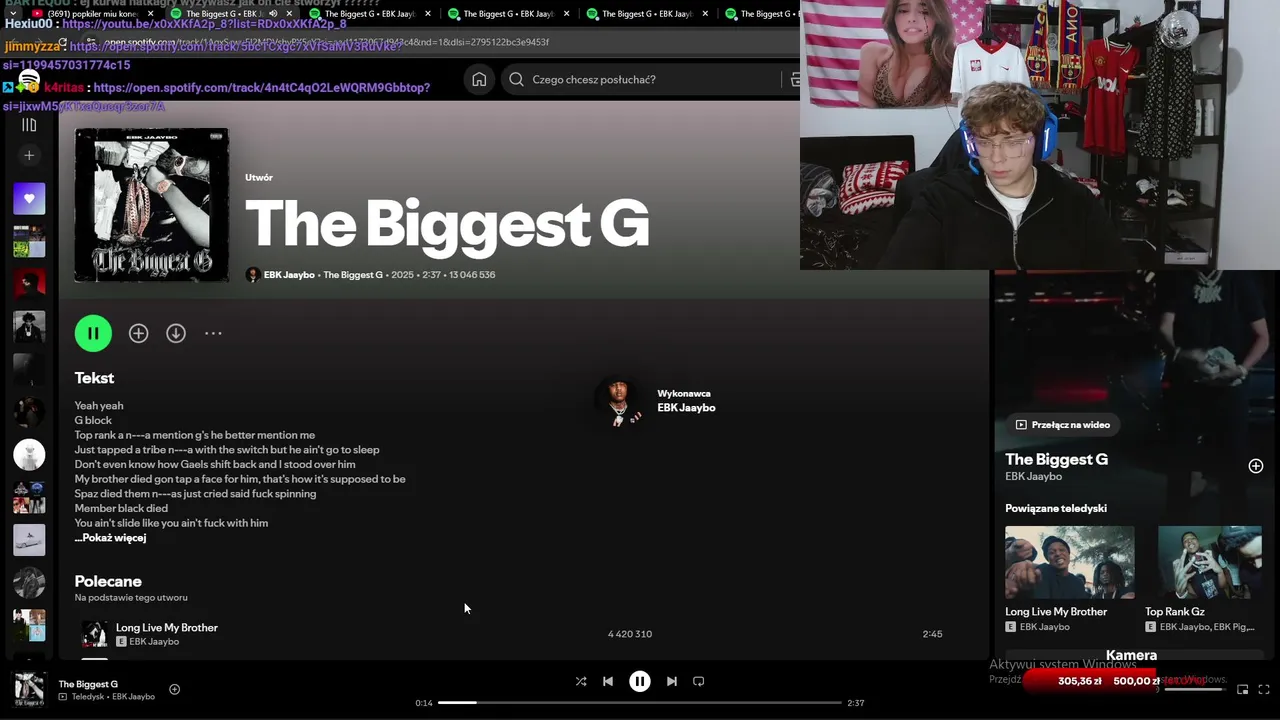Screen dimensions: 1280x720
Task: Open white circular artist avatar in sidebar
Action: [x=29, y=455]
